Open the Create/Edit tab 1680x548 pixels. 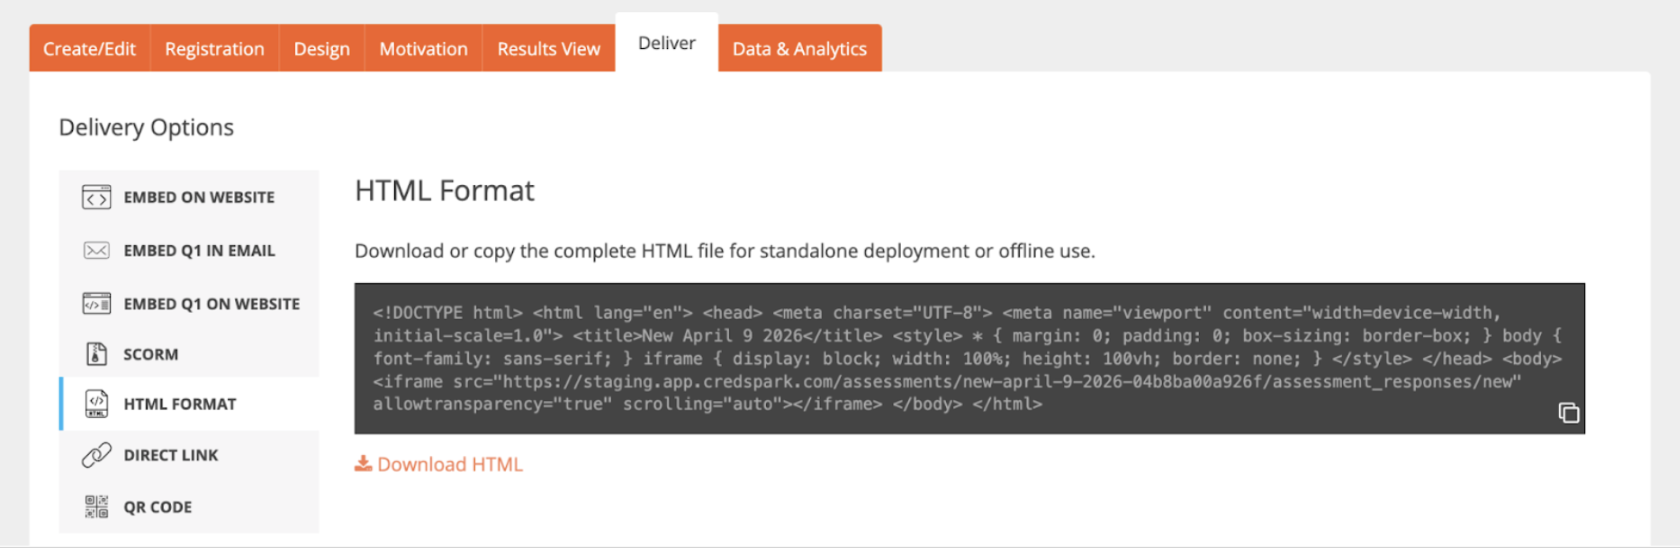point(89,48)
